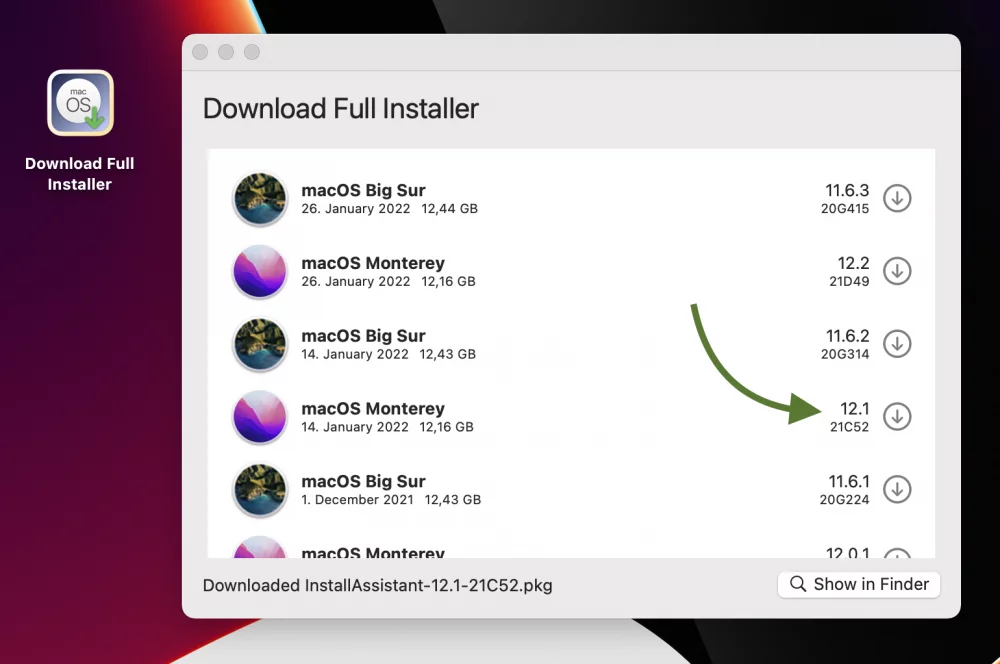This screenshot has height=664, width=1000.
Task: Select the "macOS Big Sur" name in the 11.6.1 row
Action: pyautogui.click(x=363, y=481)
